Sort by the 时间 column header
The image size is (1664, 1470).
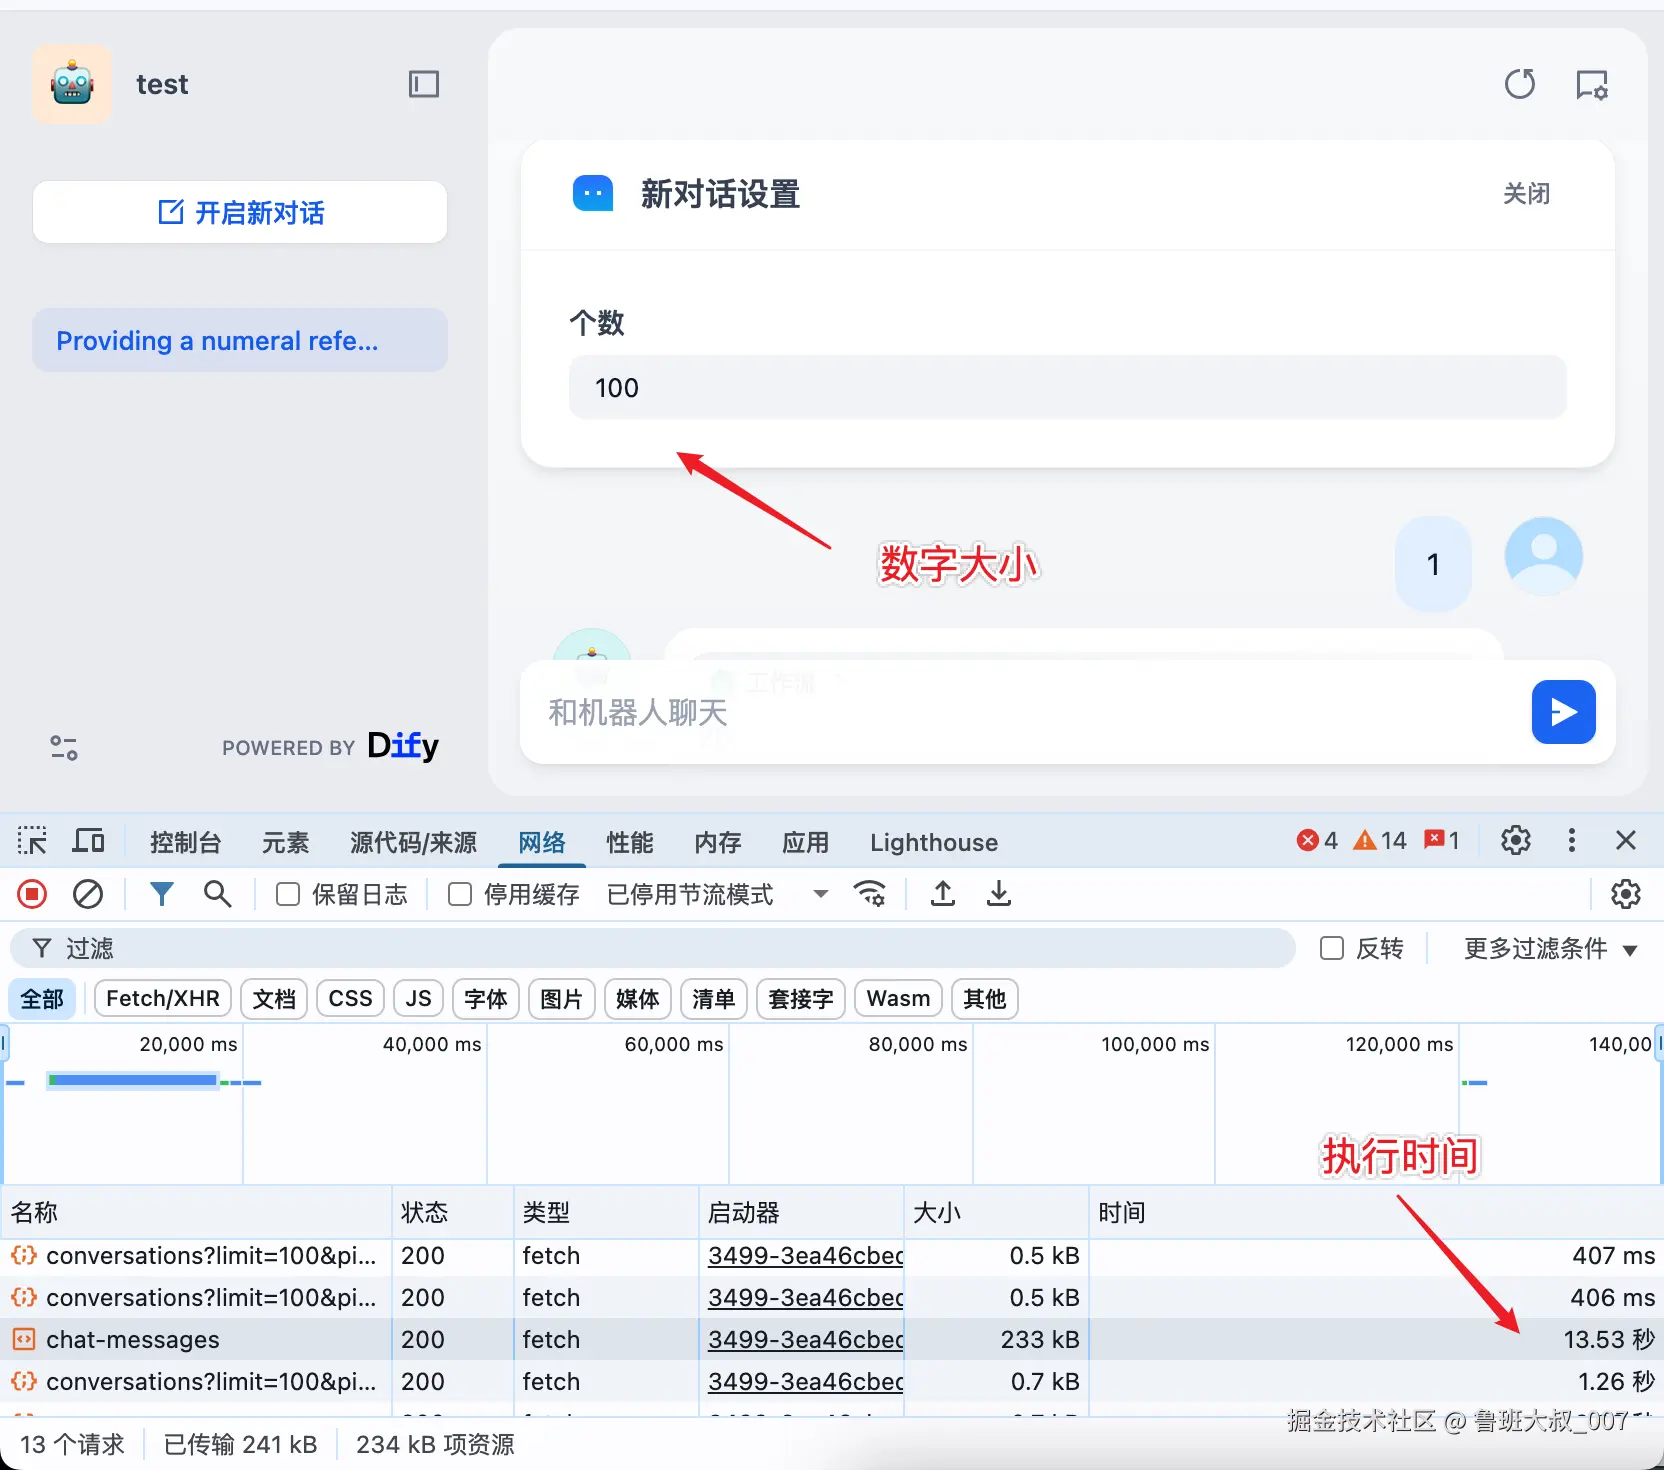(1375, 1212)
